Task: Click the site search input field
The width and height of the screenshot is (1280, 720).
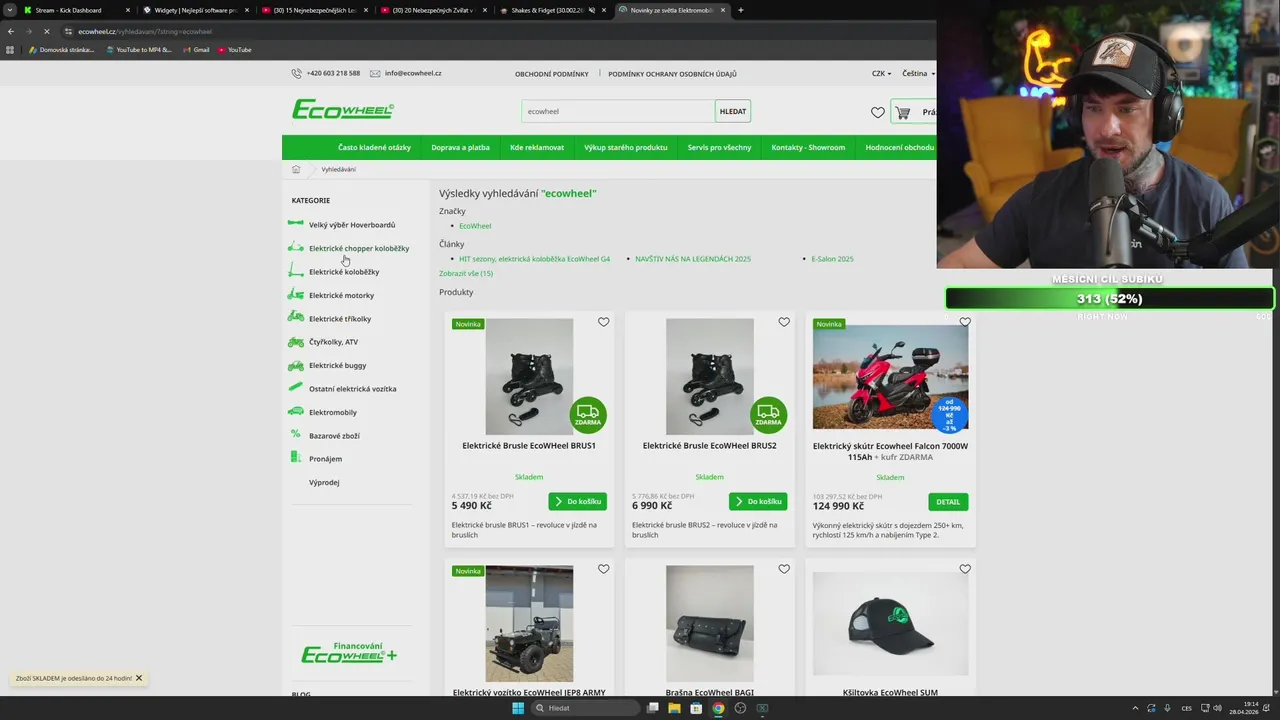Action: point(618,111)
